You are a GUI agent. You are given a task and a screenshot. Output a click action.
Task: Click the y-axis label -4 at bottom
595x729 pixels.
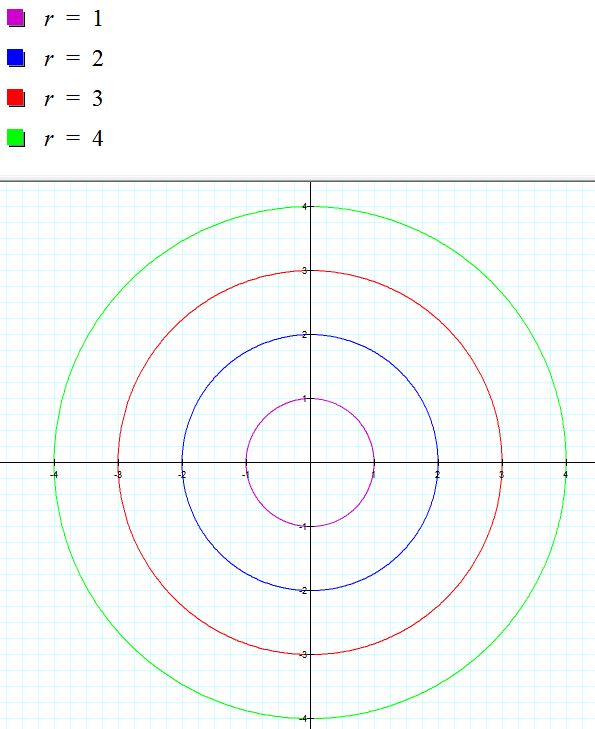point(303,719)
